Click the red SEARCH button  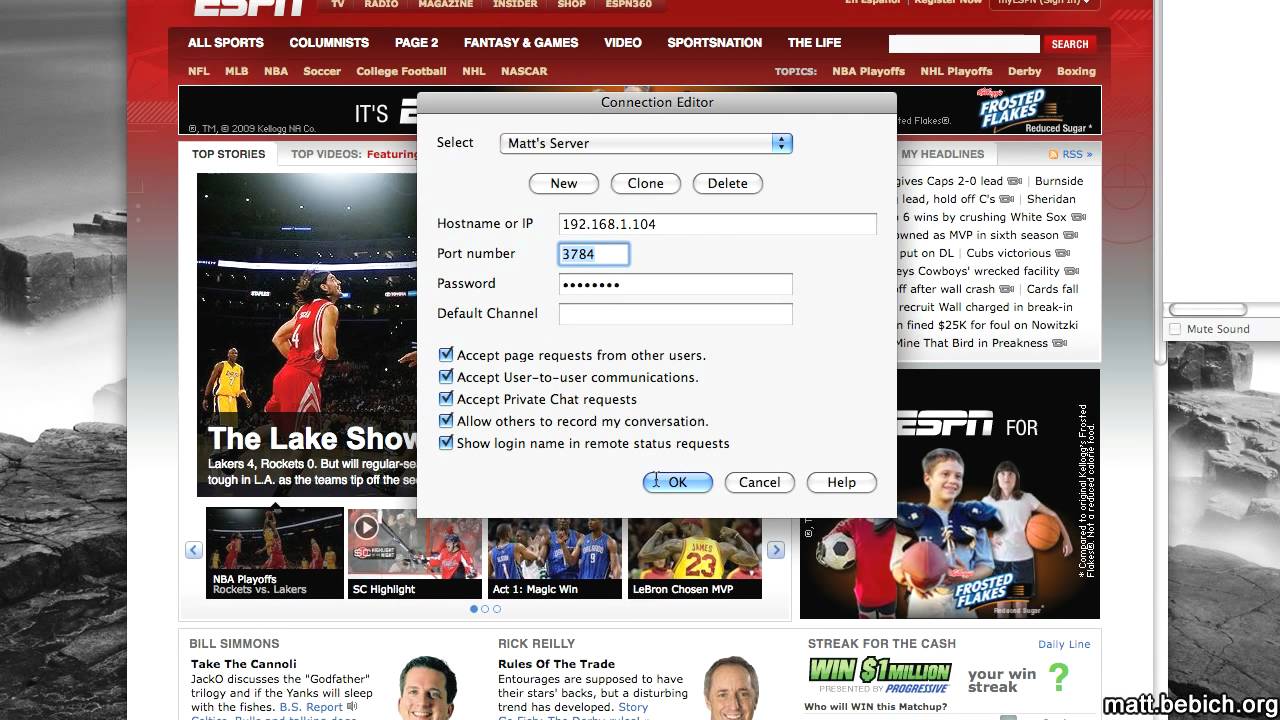point(1069,44)
